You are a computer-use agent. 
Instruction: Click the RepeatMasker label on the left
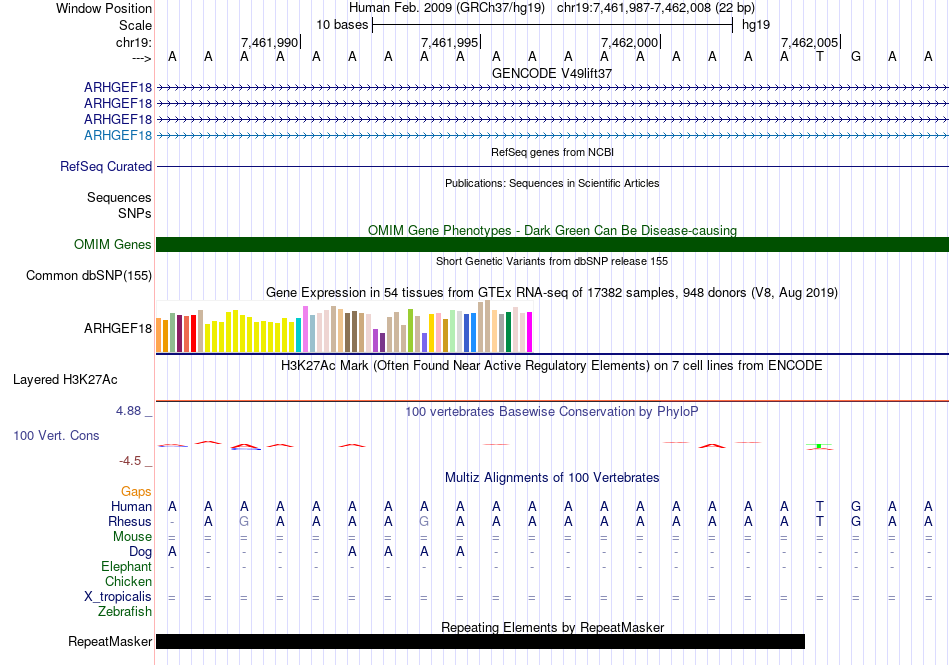point(110,641)
